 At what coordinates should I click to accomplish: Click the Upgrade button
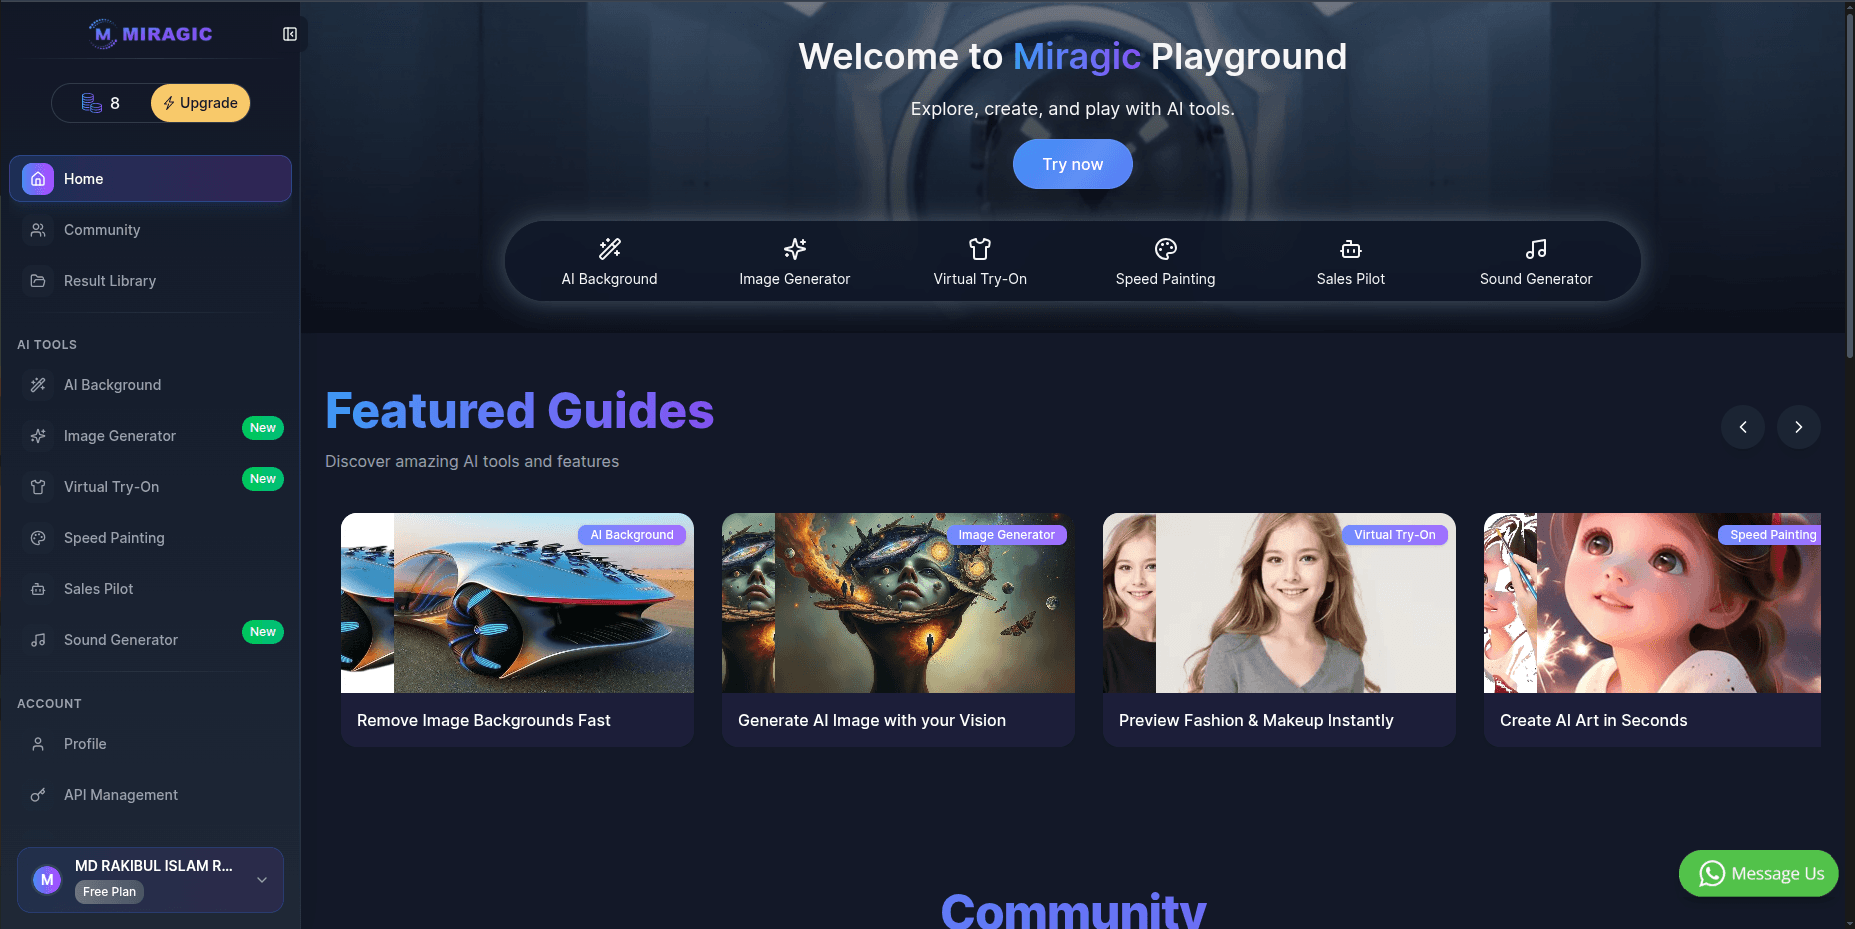point(200,102)
